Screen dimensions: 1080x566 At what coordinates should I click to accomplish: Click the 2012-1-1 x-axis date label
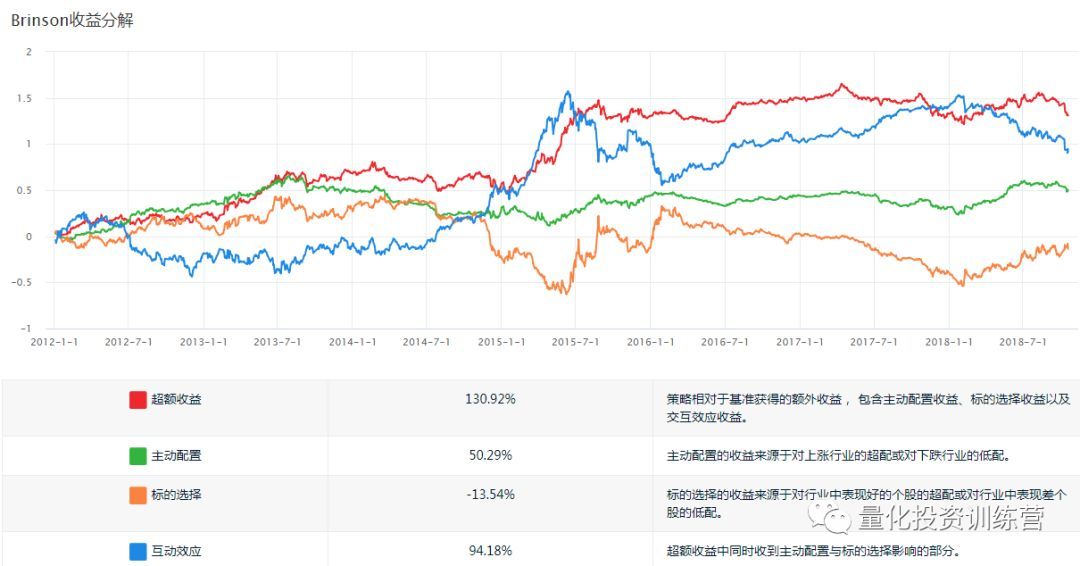[54, 342]
